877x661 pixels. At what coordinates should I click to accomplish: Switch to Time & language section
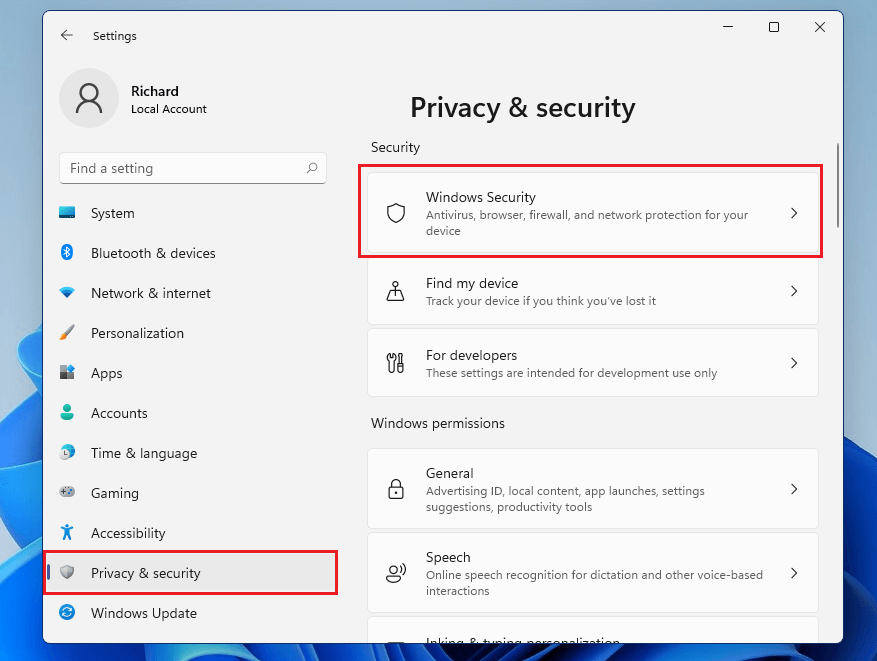pyautogui.click(x=143, y=453)
